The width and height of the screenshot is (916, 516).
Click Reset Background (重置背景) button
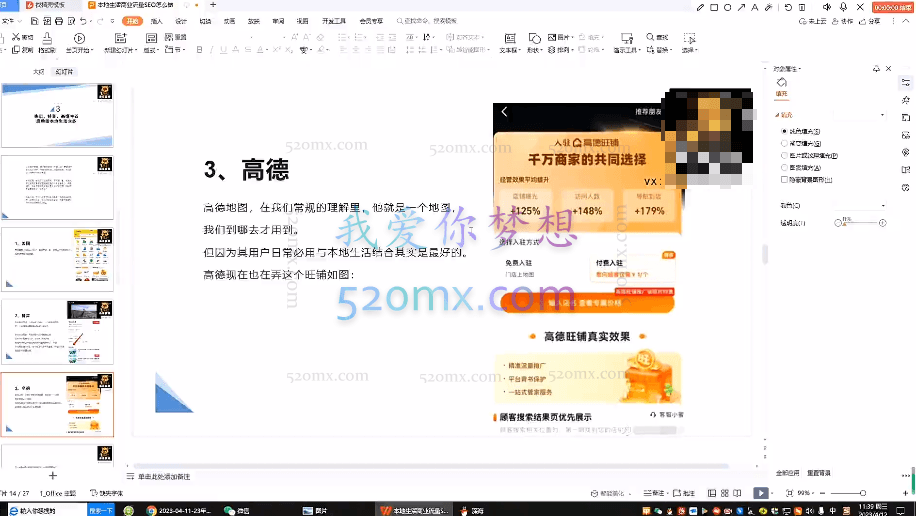click(818, 473)
